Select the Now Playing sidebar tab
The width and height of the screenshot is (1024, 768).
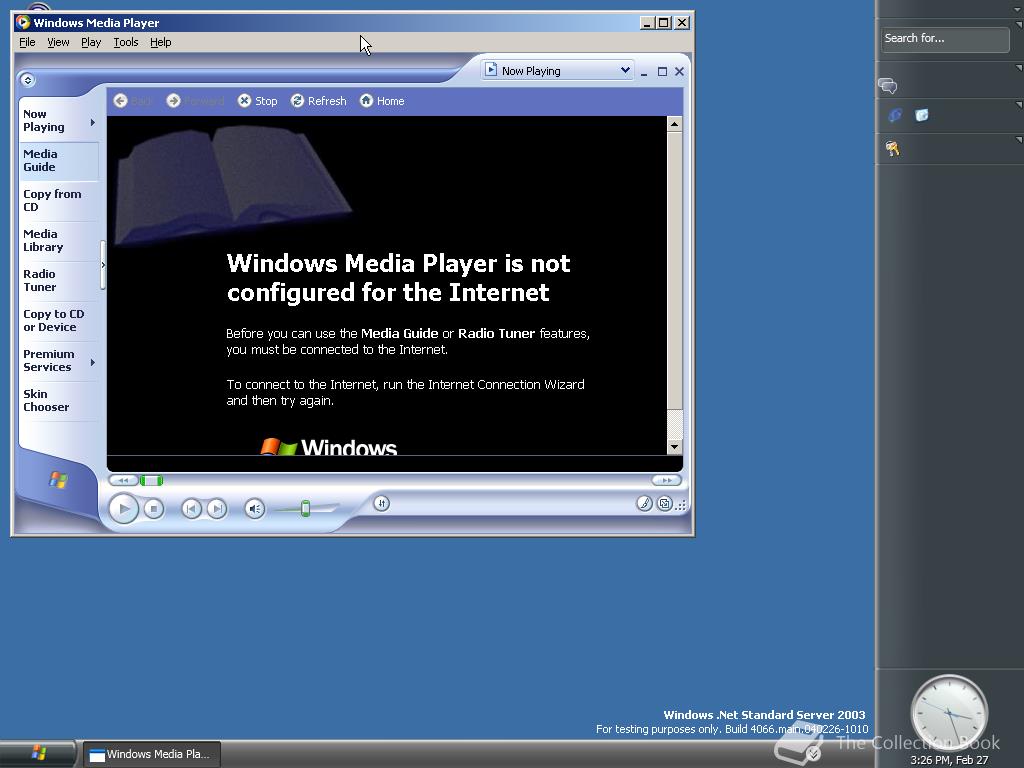pyautogui.click(x=52, y=121)
